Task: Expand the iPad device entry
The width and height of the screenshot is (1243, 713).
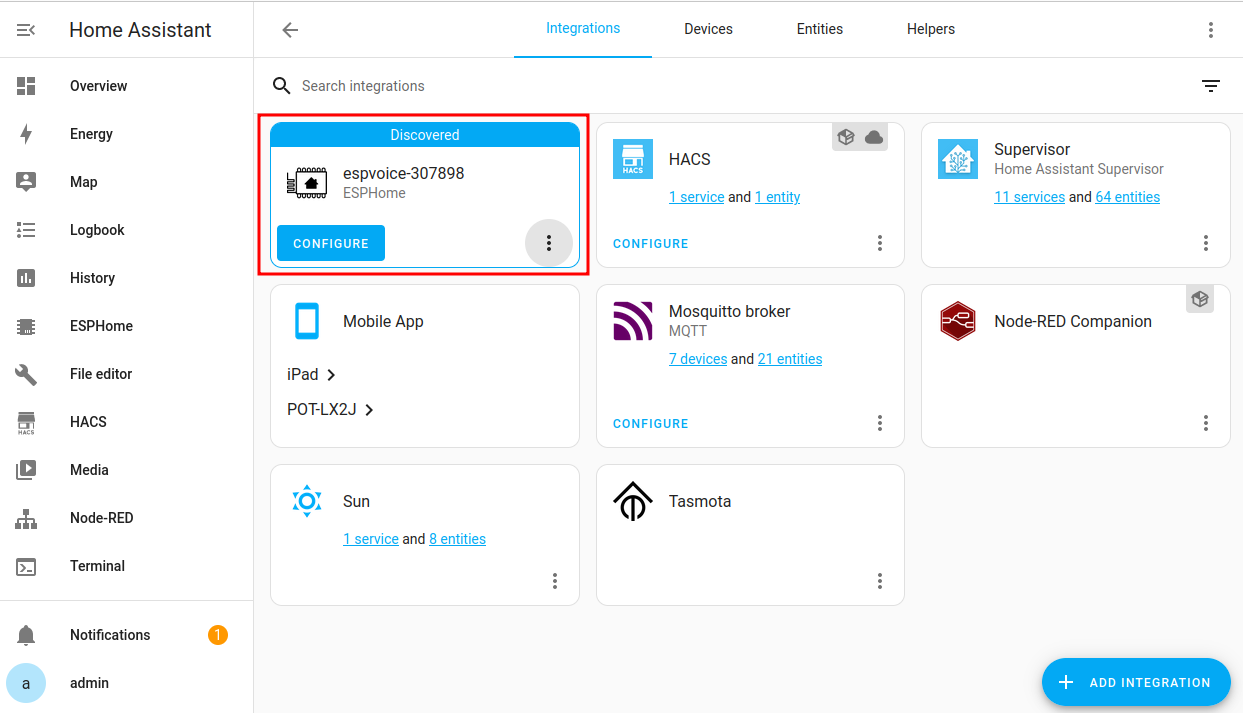Action: [x=312, y=374]
